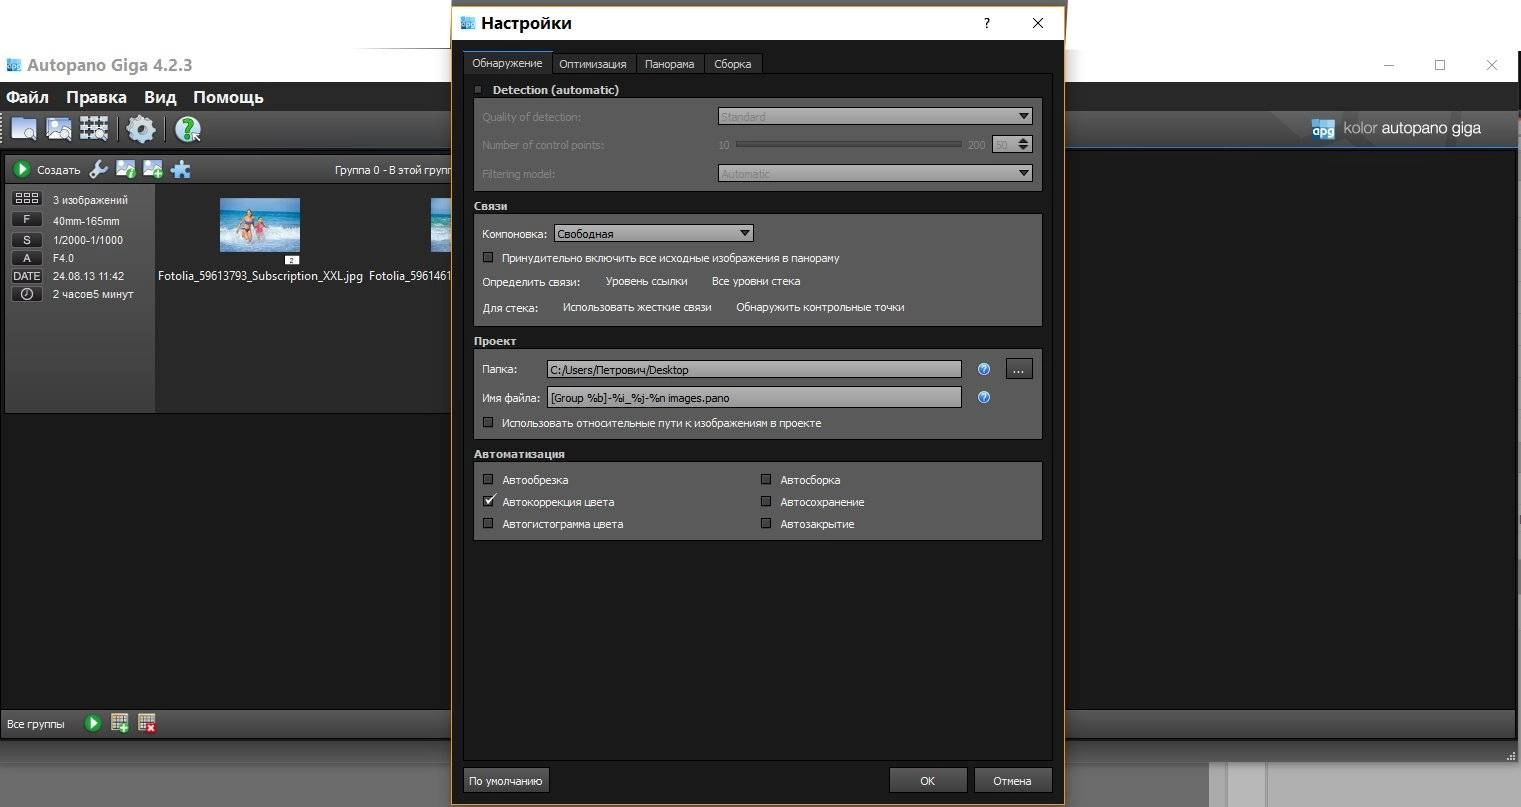Viewport: 1521px width, 807px height.
Task: Click the Number of control points slider
Action: pyautogui.click(x=848, y=145)
